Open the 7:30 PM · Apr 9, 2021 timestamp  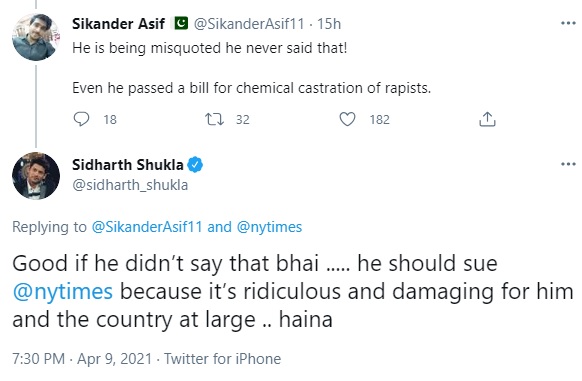[x=82, y=359]
